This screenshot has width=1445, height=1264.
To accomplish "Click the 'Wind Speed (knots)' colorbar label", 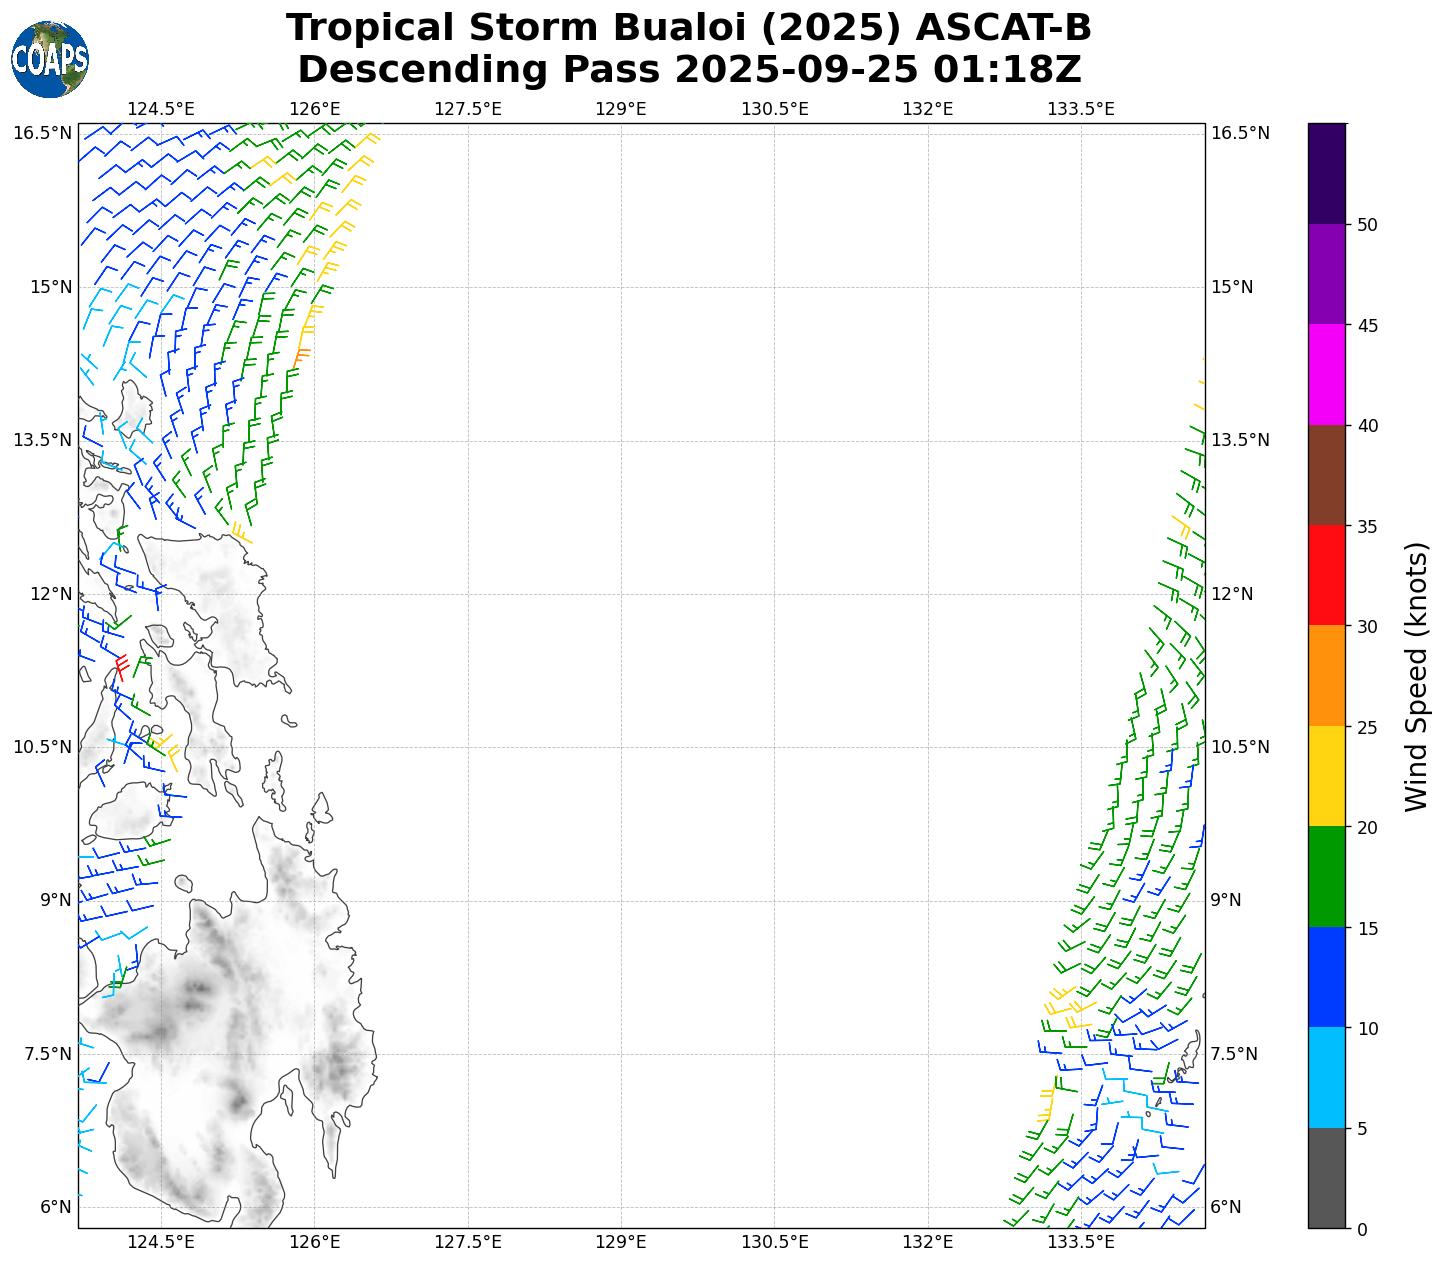I will 1416,676.
